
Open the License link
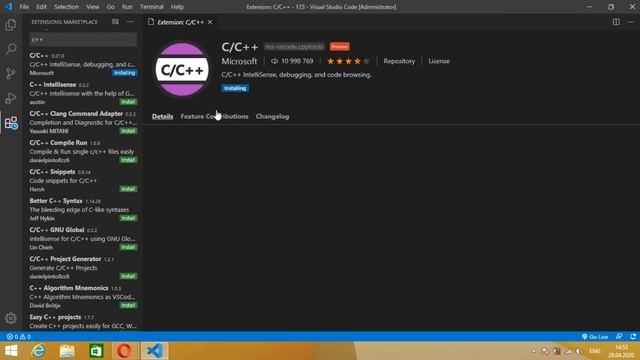[x=439, y=61]
